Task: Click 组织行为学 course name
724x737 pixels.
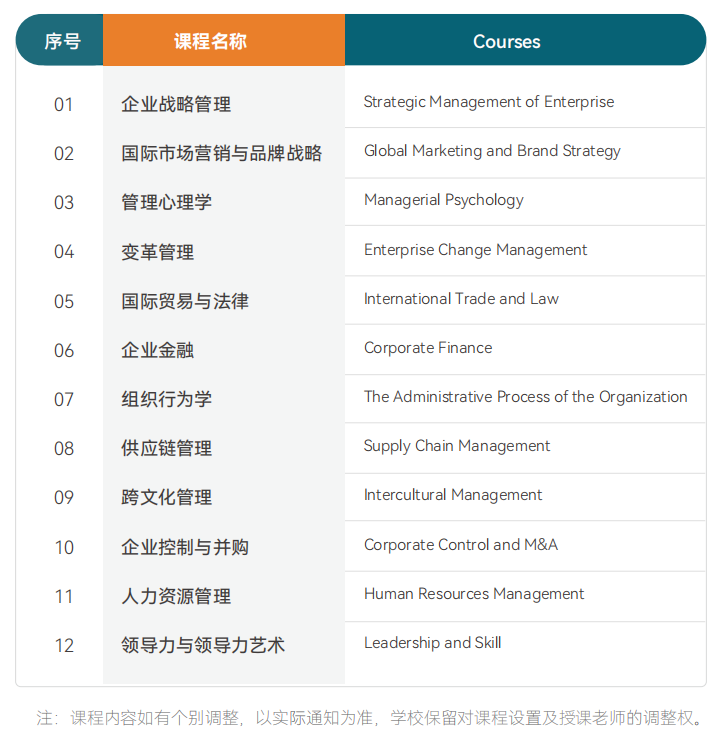Action: [x=166, y=400]
